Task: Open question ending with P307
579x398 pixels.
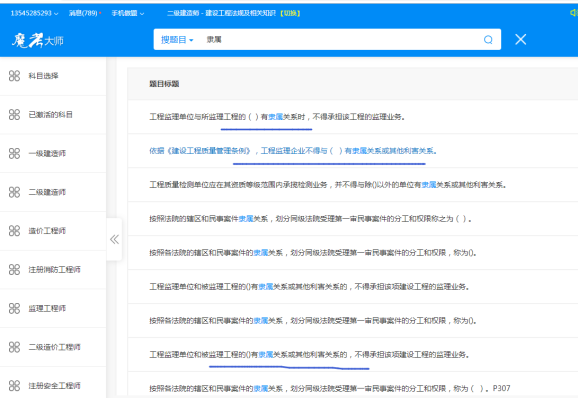Action: click(330, 388)
